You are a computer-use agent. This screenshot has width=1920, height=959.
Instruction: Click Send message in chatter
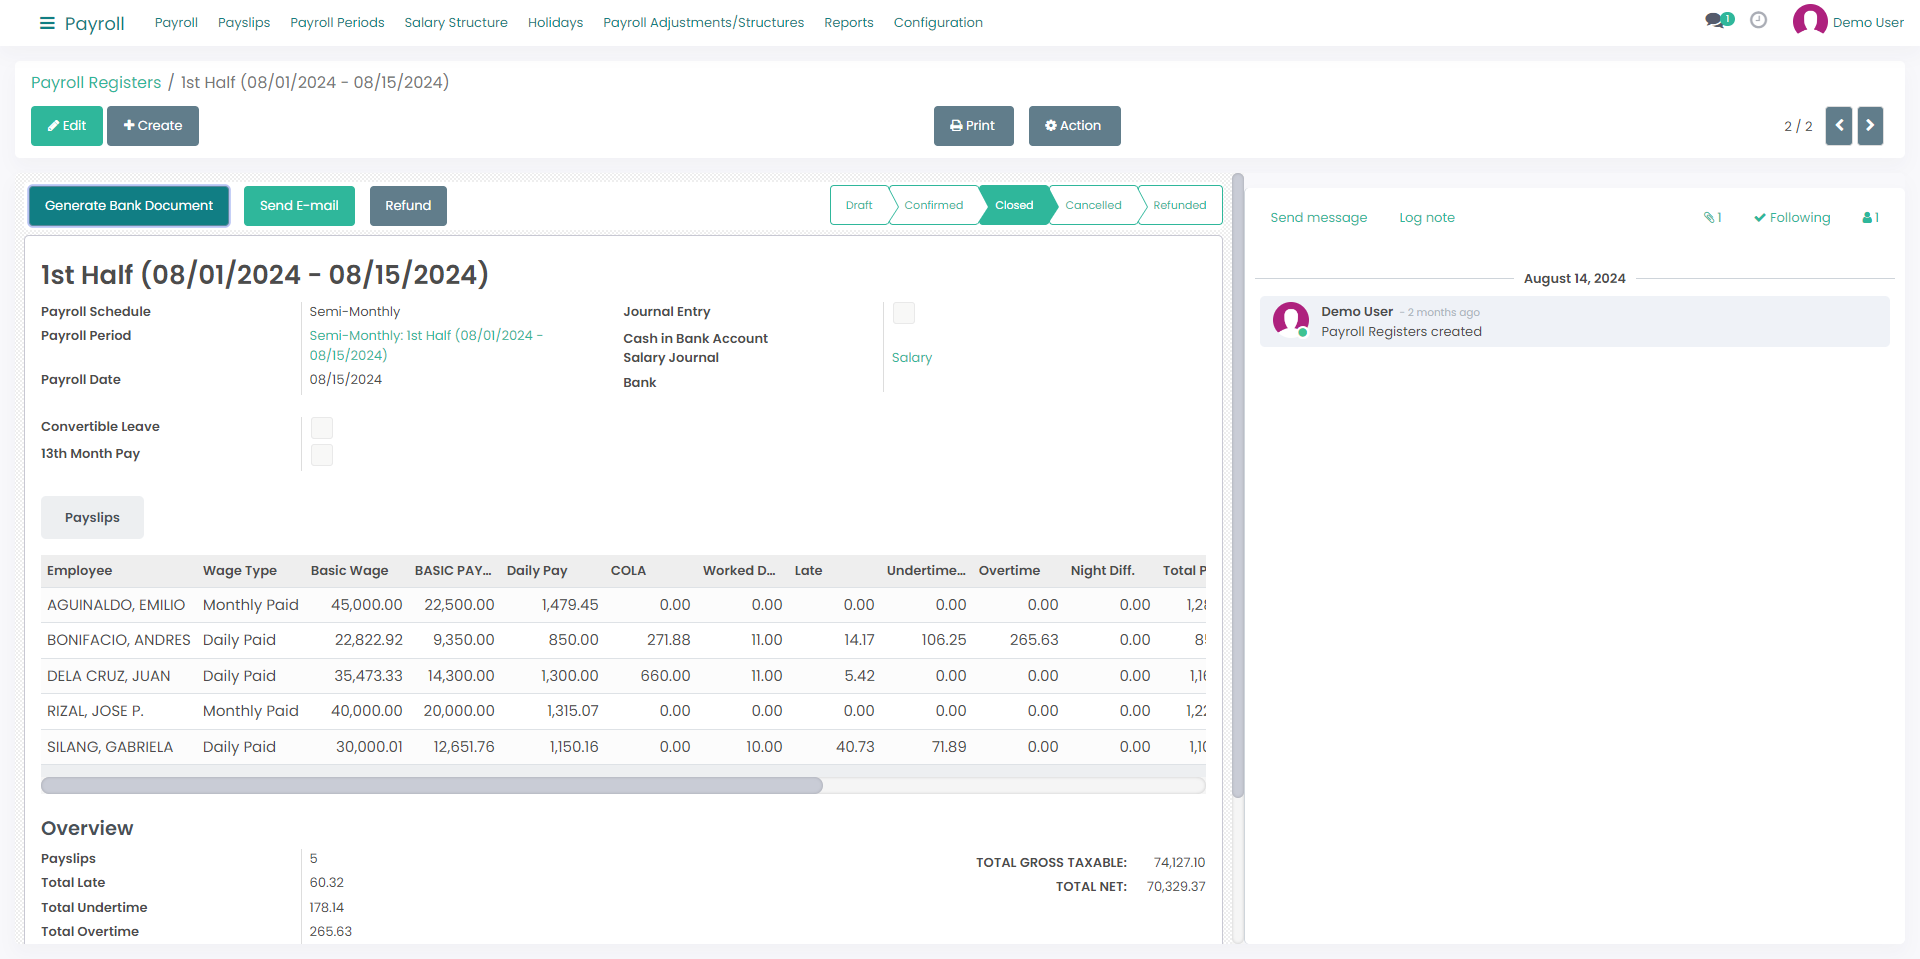[x=1318, y=218]
